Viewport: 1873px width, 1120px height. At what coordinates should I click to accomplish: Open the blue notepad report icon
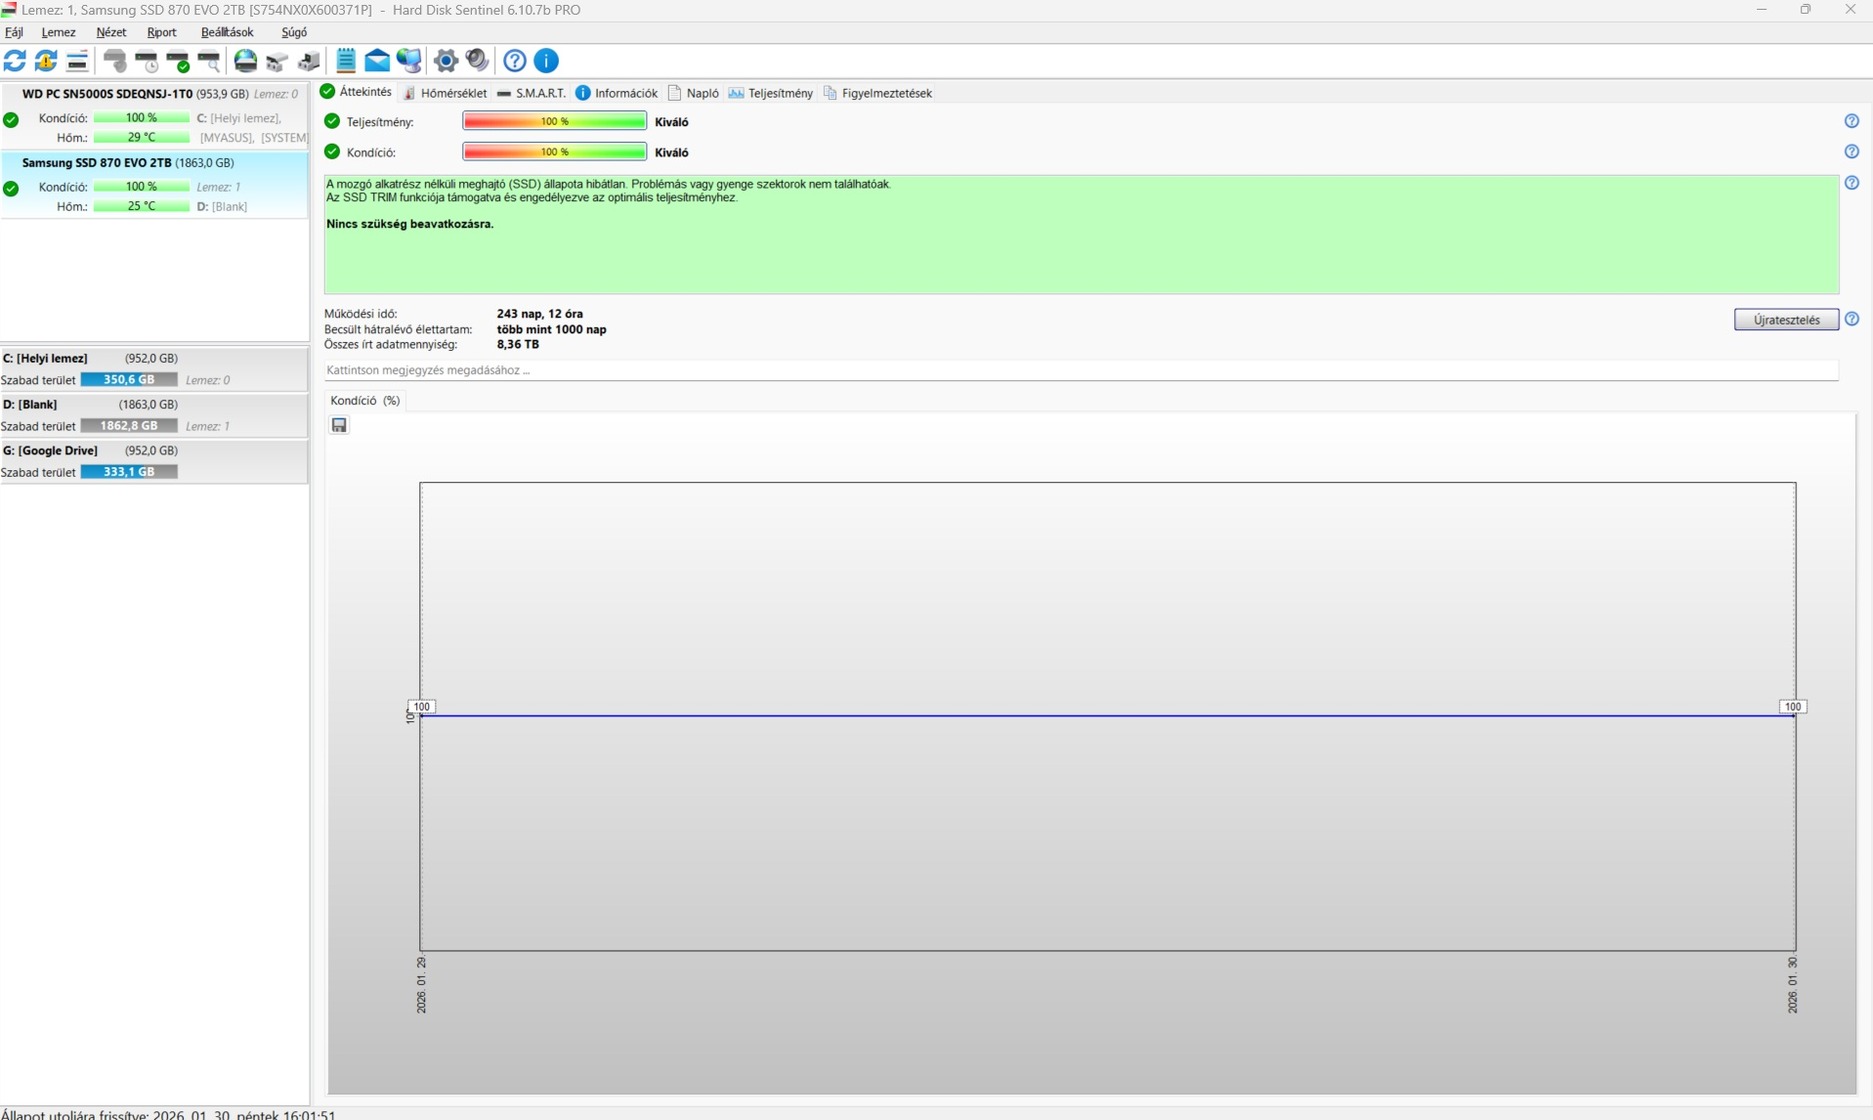[346, 61]
